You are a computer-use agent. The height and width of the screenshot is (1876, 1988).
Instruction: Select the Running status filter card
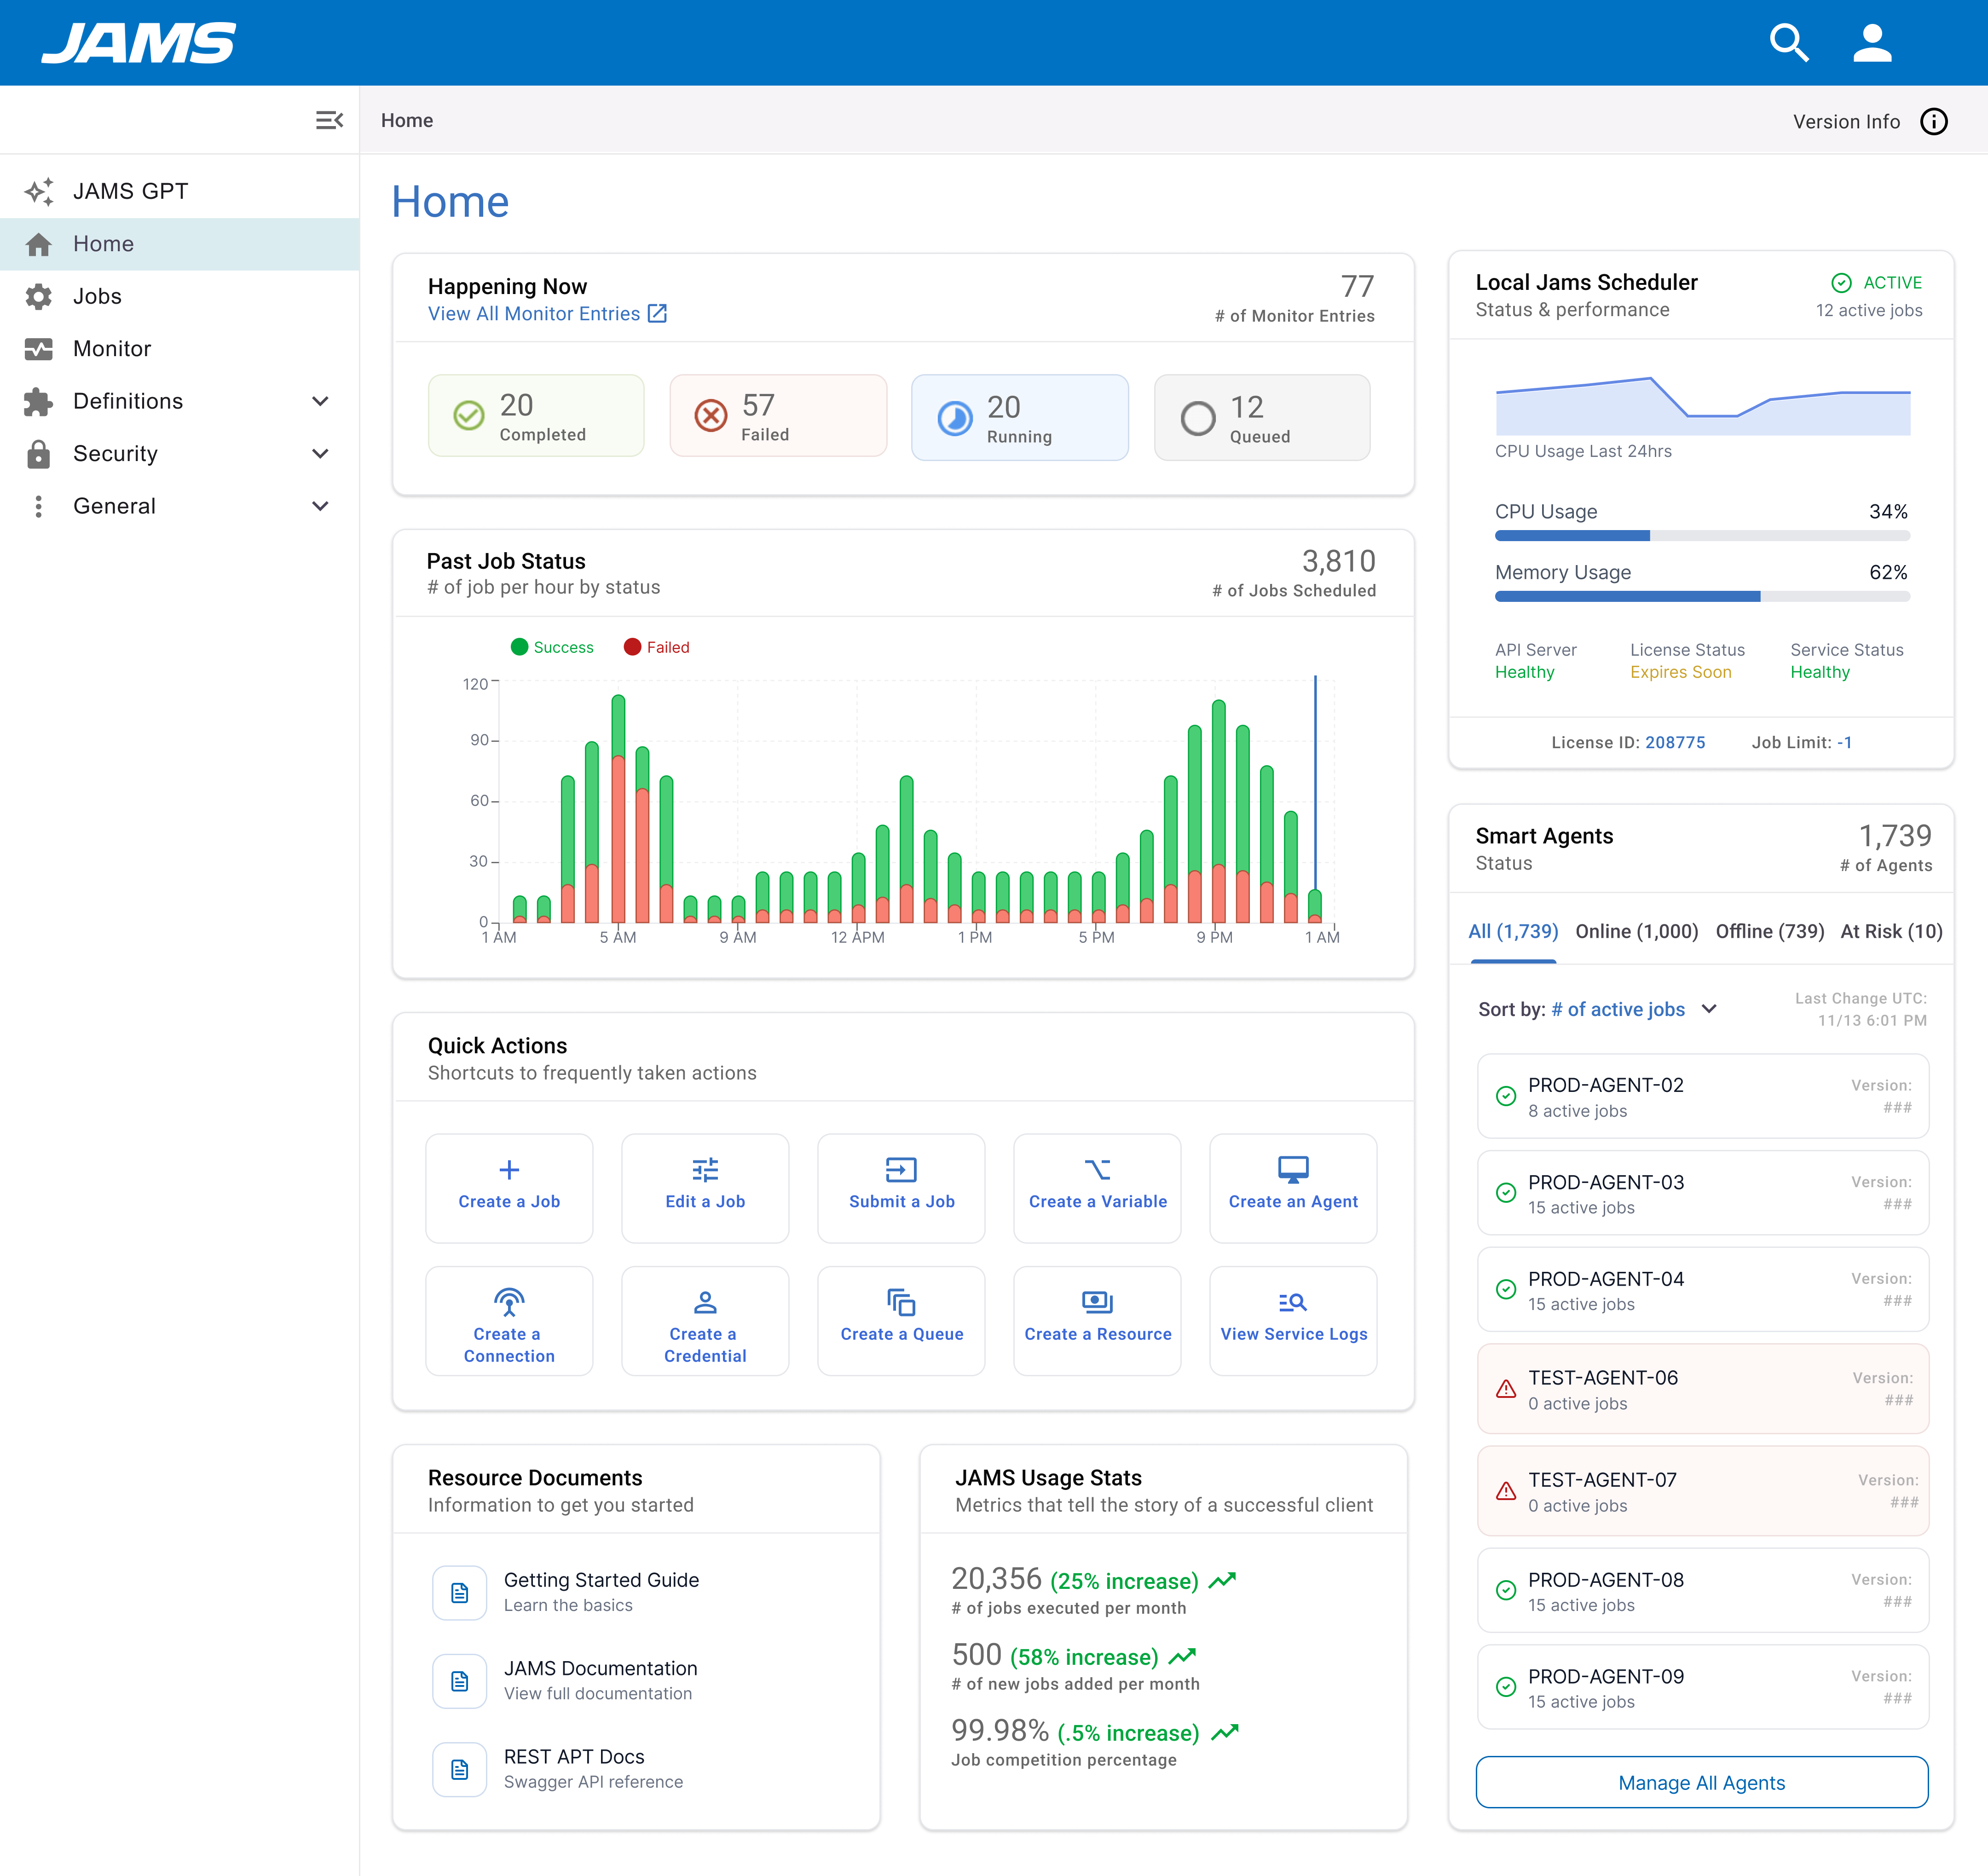[x=1019, y=418]
